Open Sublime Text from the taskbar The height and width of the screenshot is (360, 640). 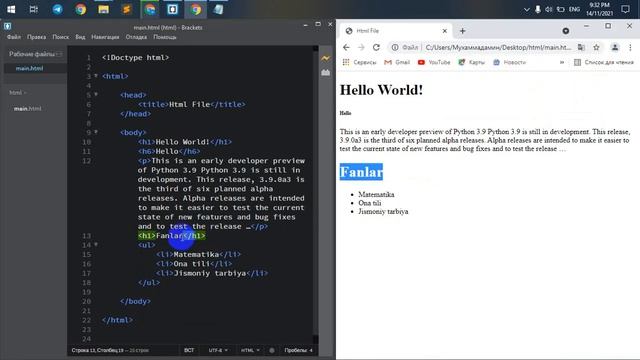pos(127,9)
